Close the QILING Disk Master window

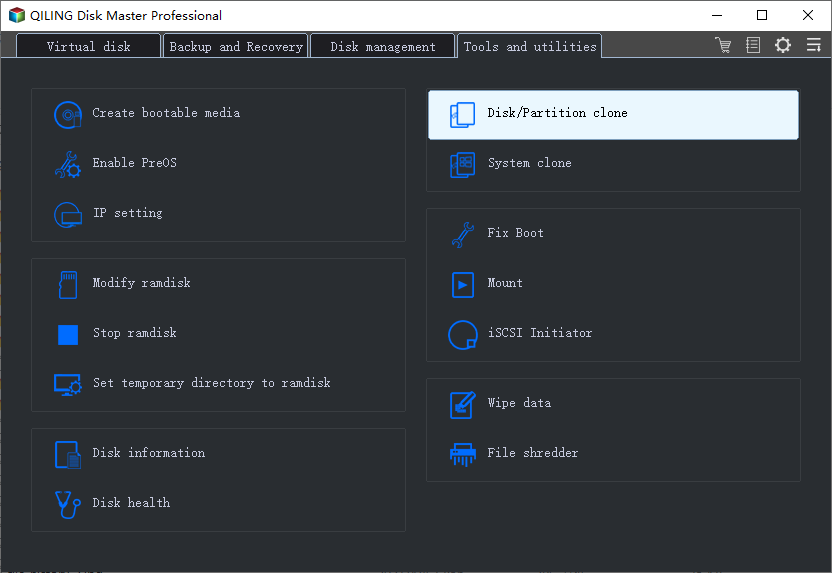(x=808, y=15)
